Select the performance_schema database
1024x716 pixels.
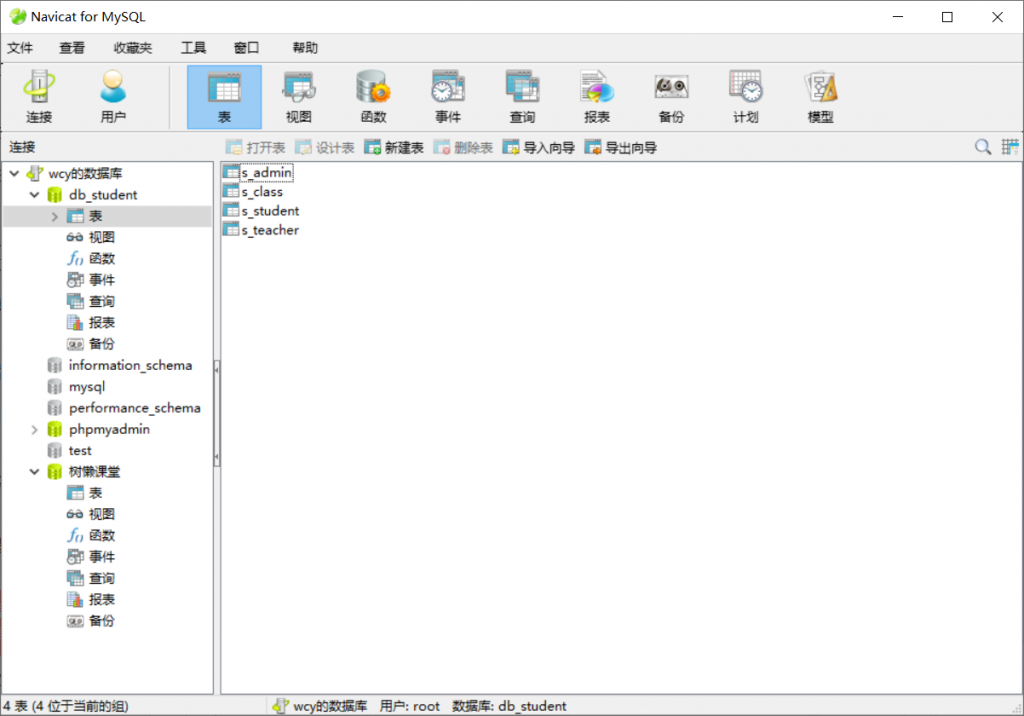click(x=124, y=408)
